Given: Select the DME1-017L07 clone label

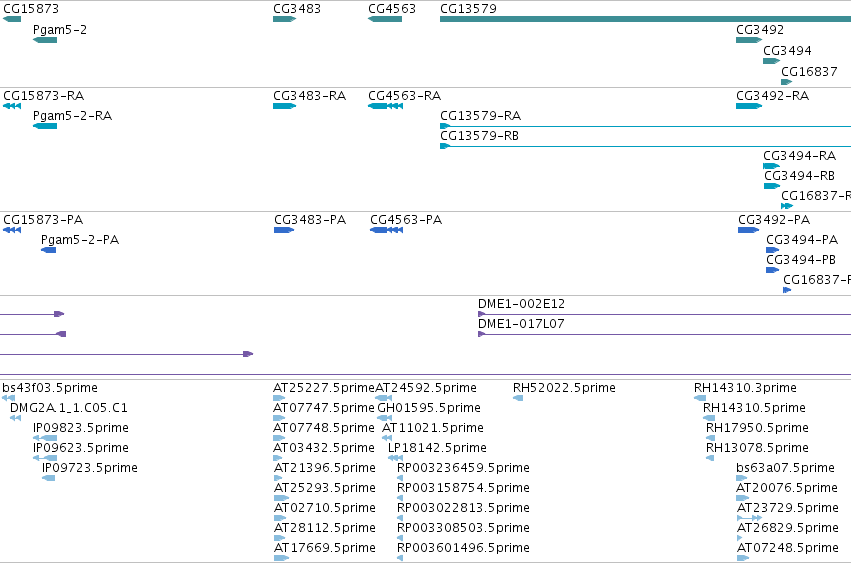Looking at the screenshot, I should coord(521,324).
